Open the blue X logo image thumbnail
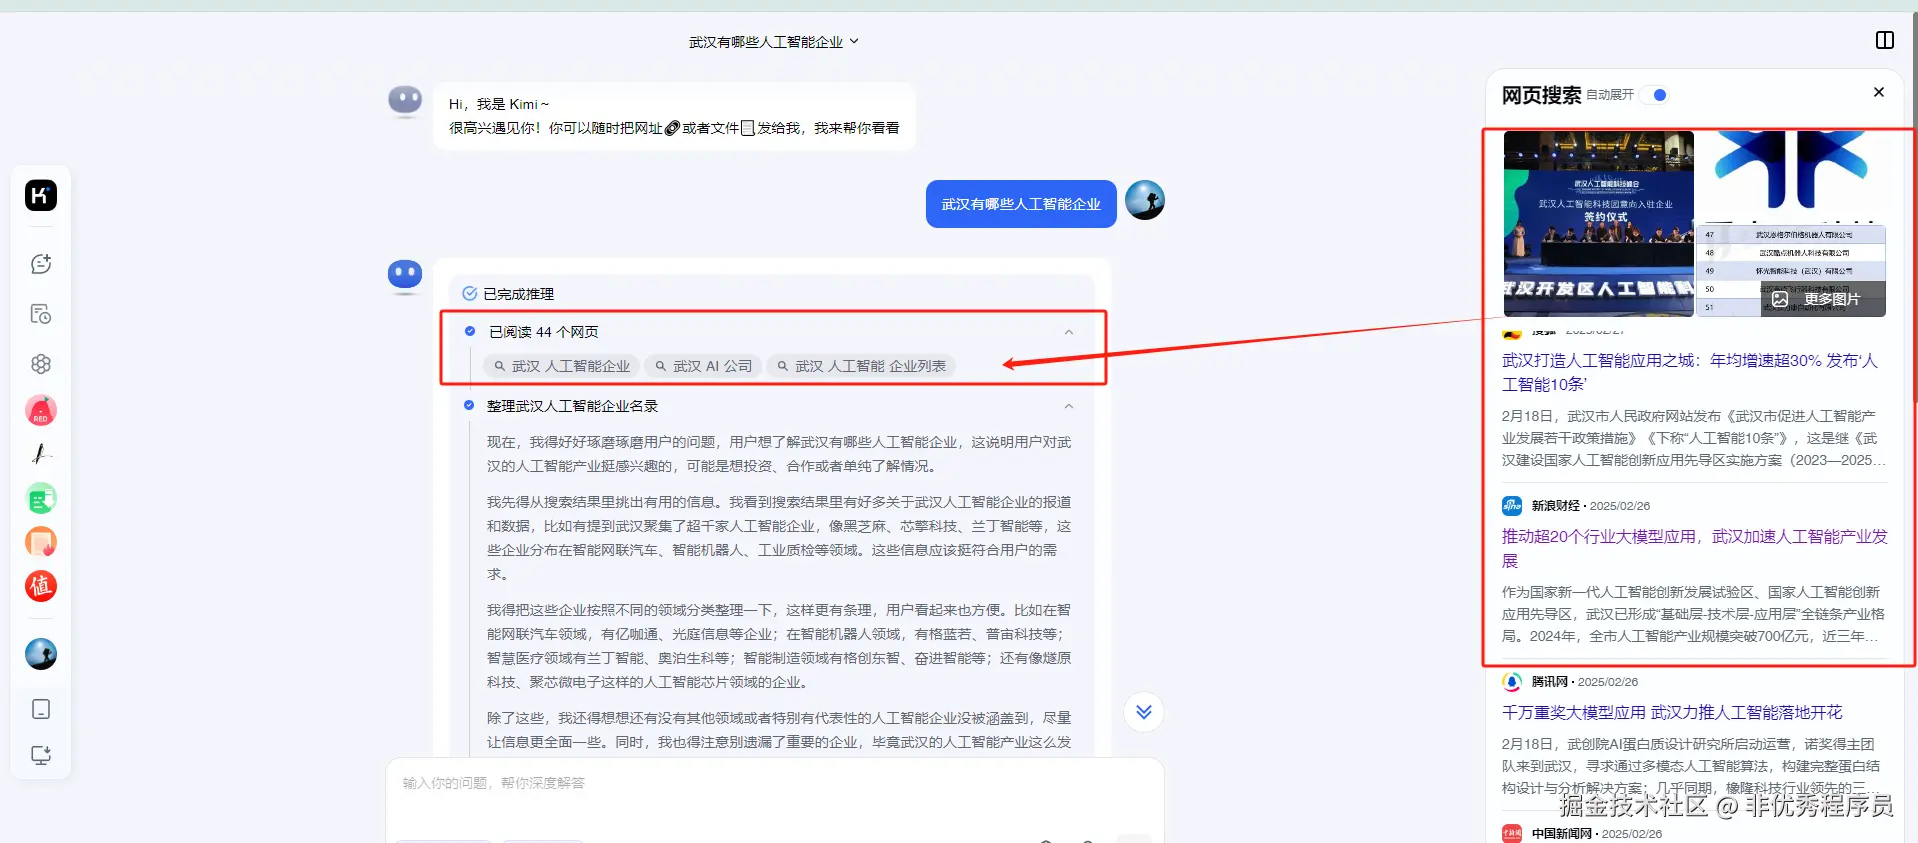 click(x=1791, y=176)
